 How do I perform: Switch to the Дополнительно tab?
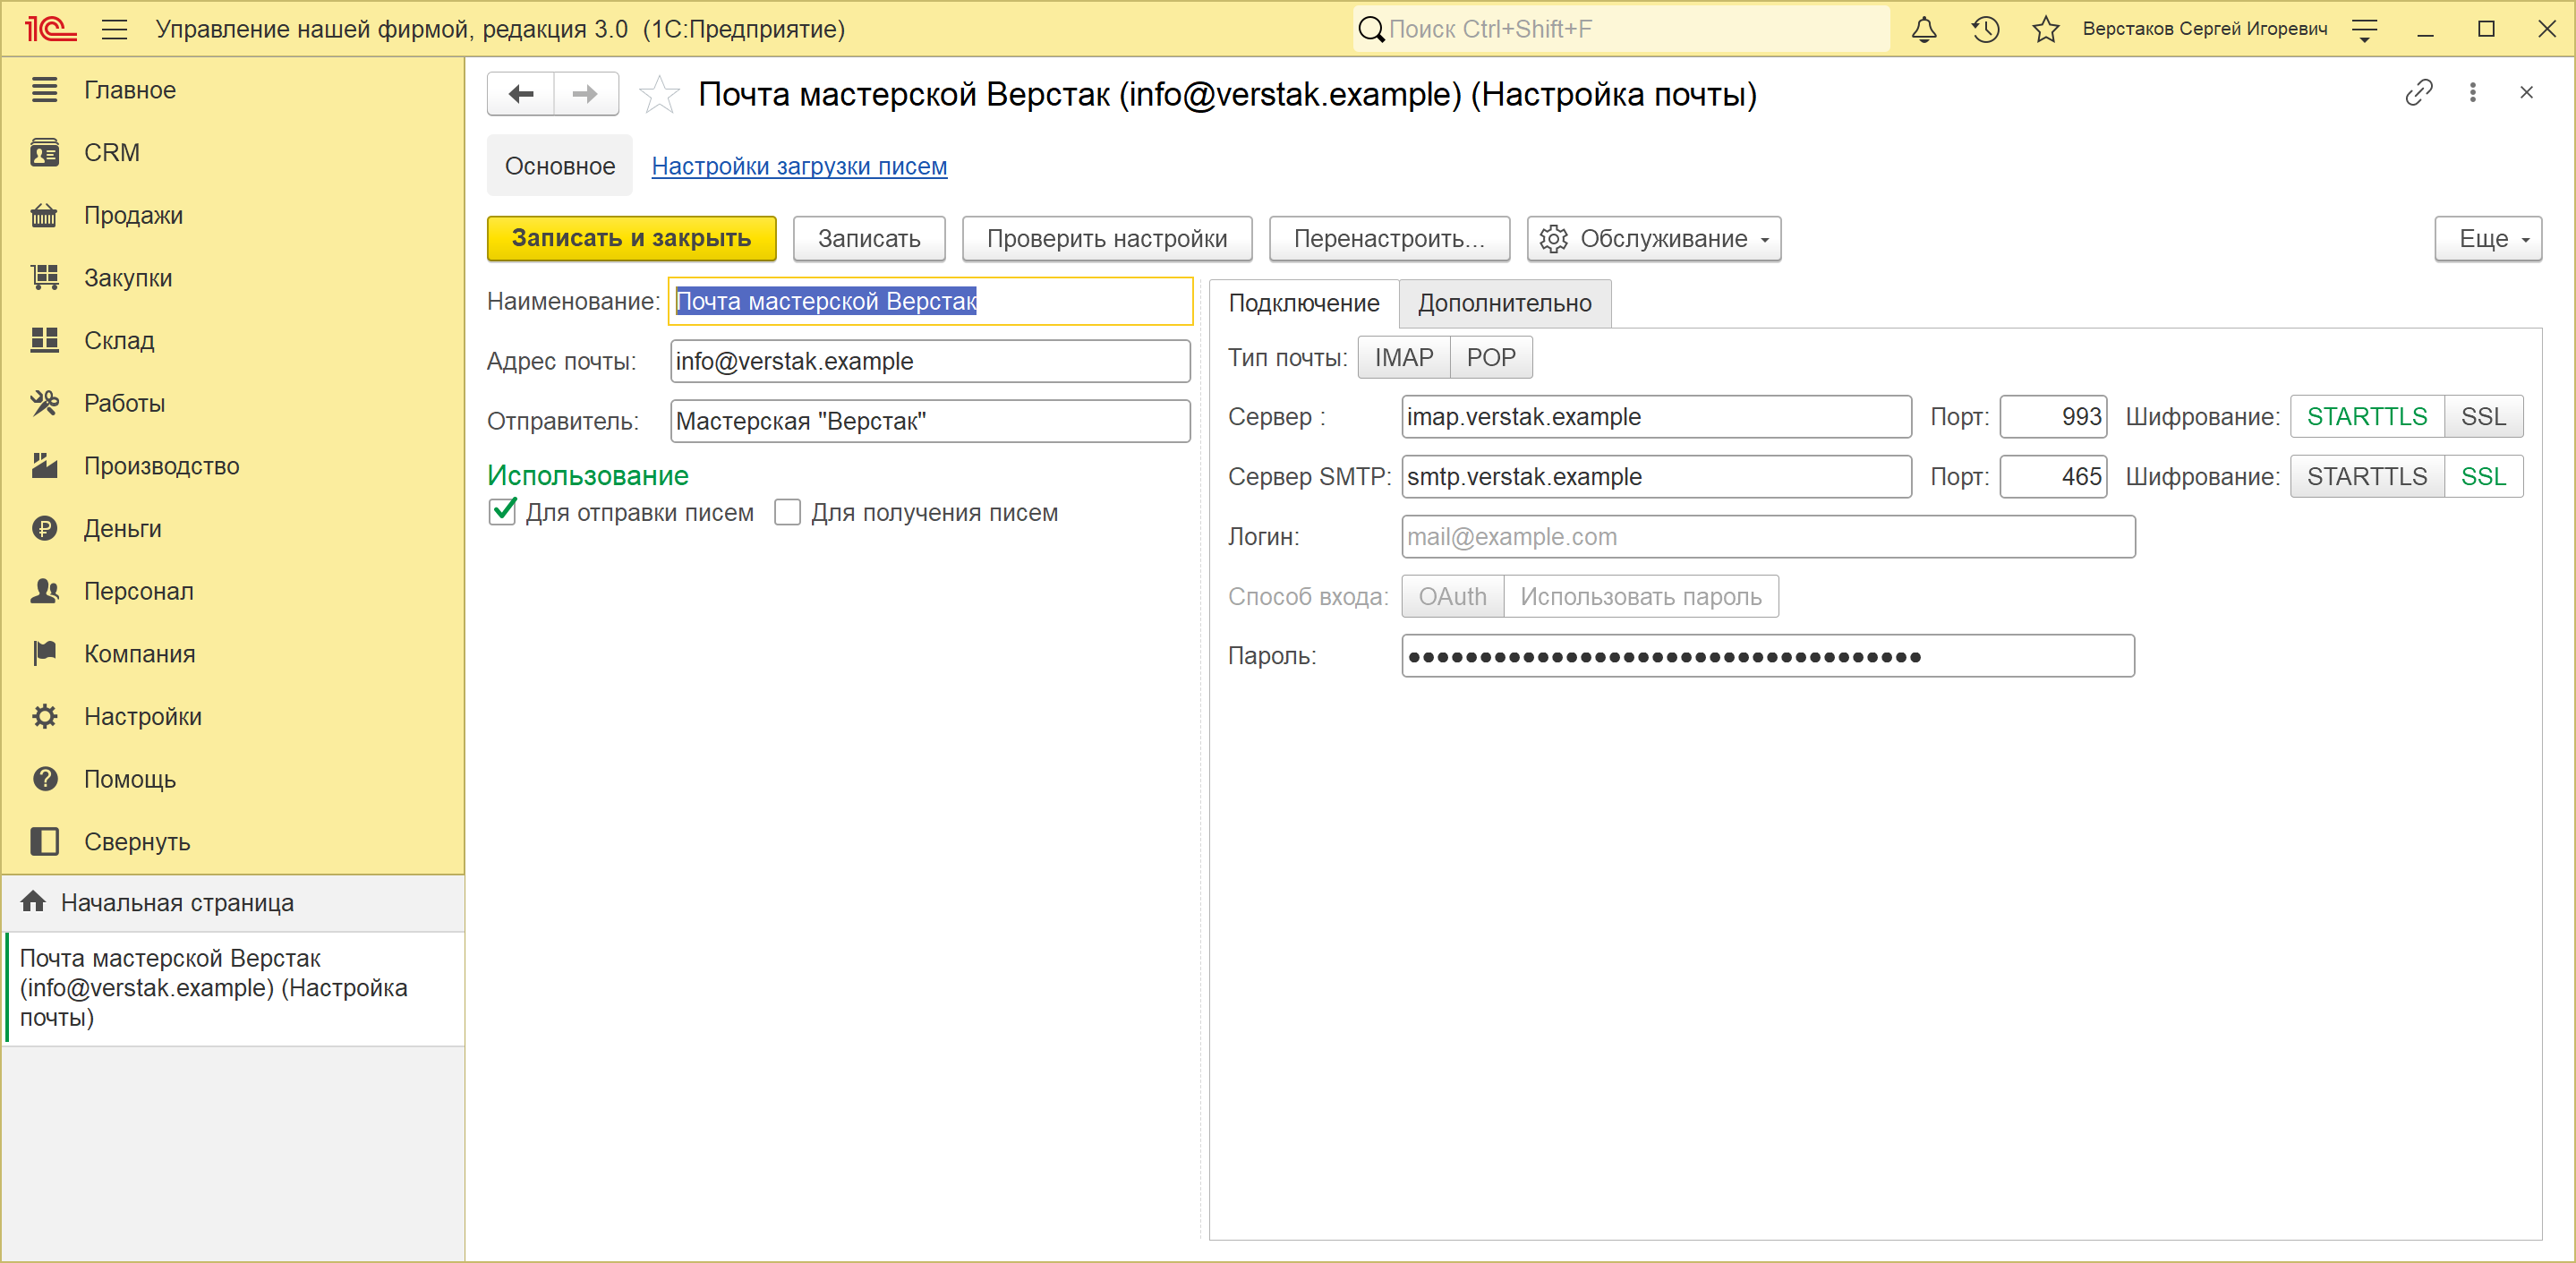[1505, 303]
